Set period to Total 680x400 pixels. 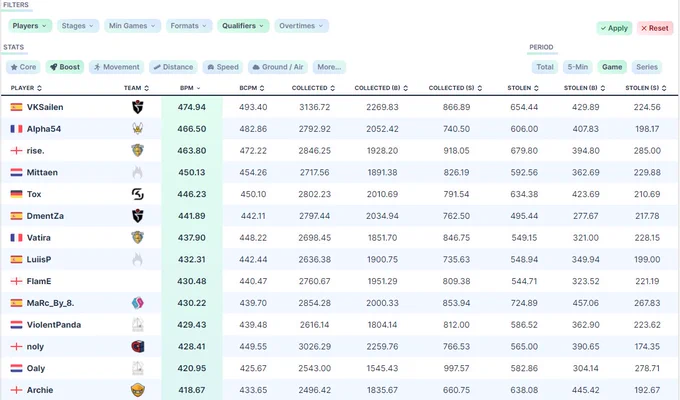pos(545,67)
